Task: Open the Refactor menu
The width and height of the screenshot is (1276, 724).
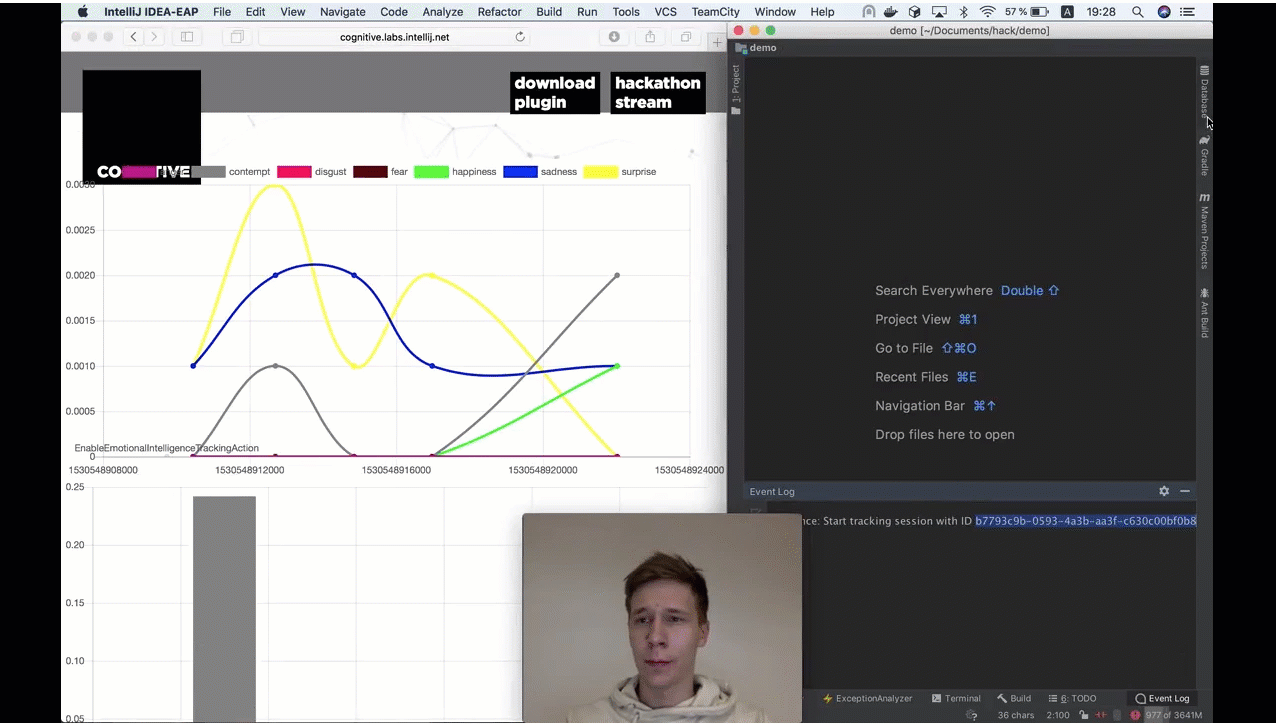Action: click(499, 12)
